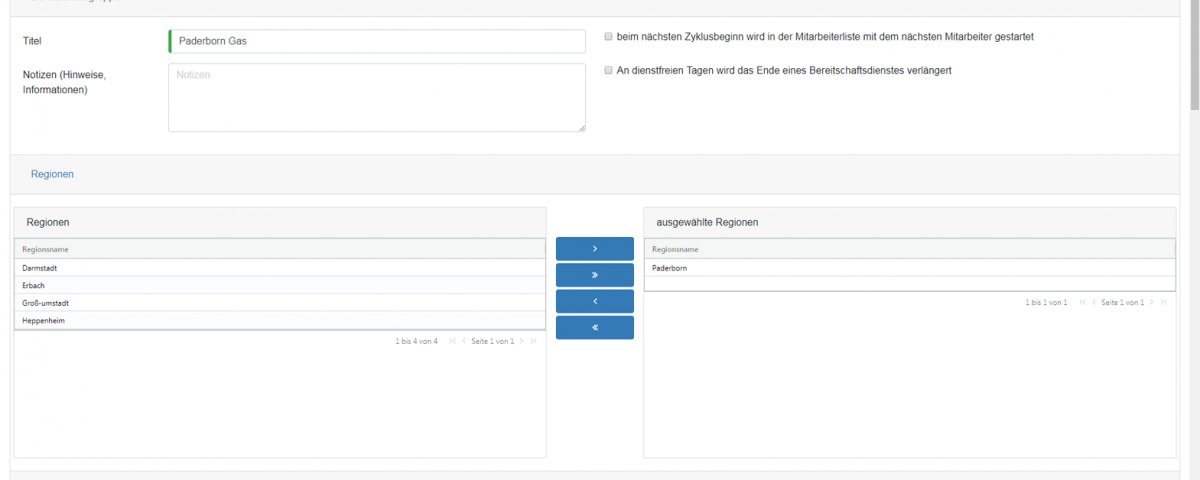Select Paderborn in ausgewählte Regionen
The width and height of the screenshot is (1200, 480).
click(909, 268)
